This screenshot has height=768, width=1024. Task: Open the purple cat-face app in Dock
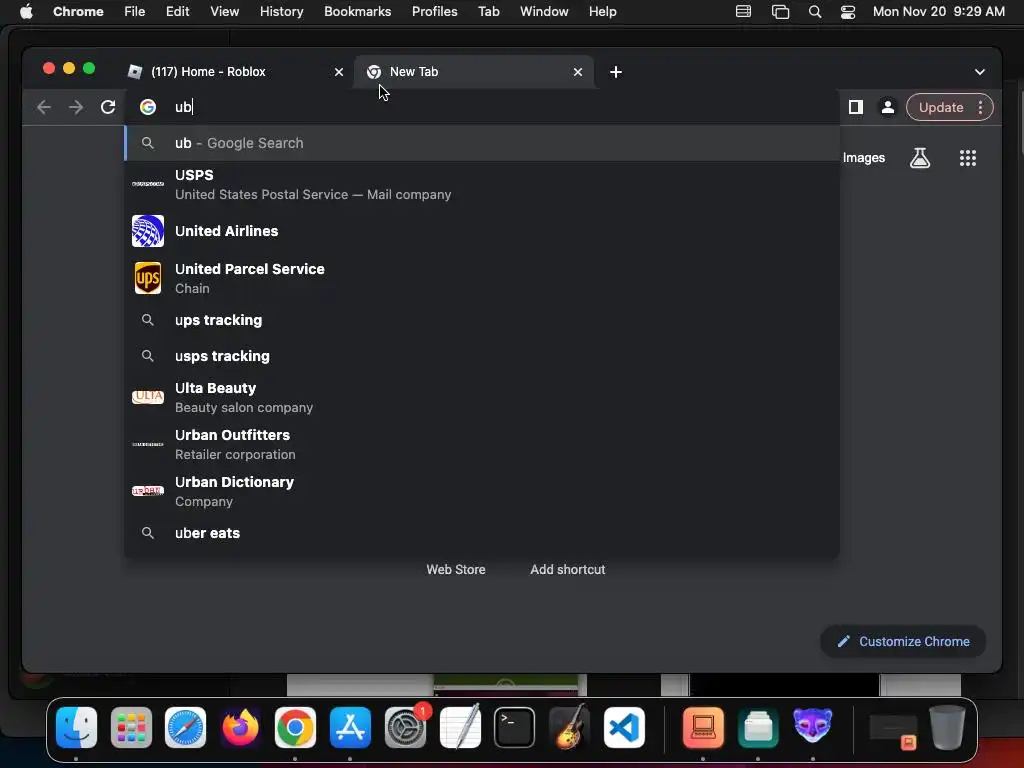pyautogui.click(x=812, y=726)
